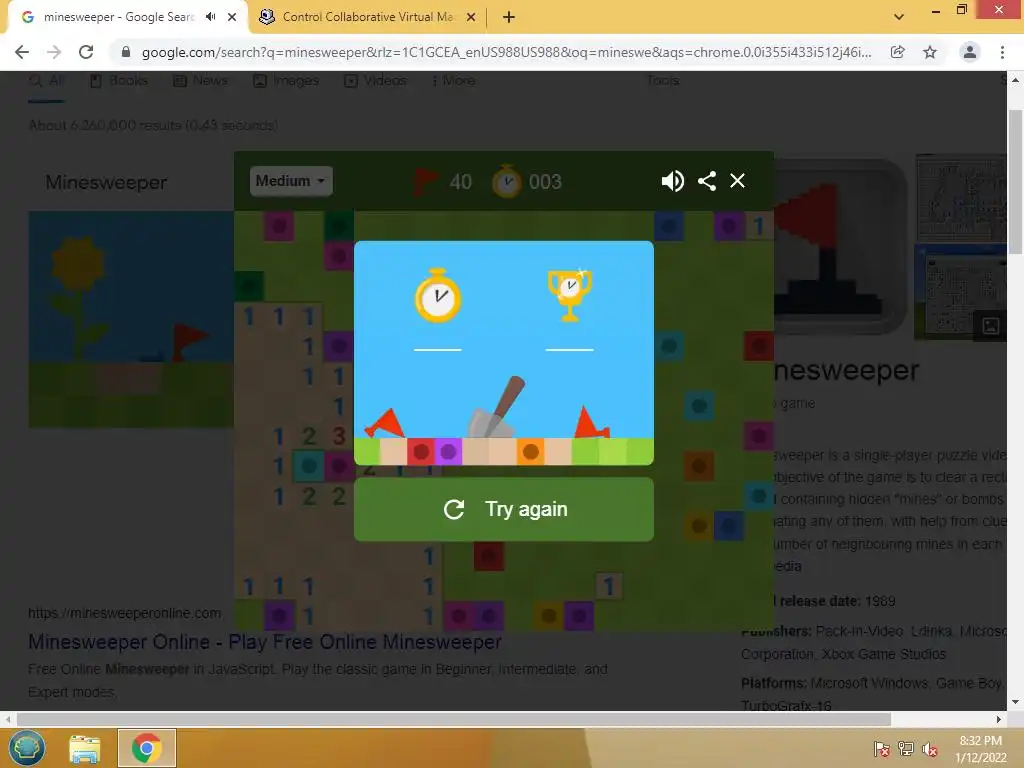Go back to the previous page
Image resolution: width=1024 pixels, height=768 pixels.
[22, 52]
